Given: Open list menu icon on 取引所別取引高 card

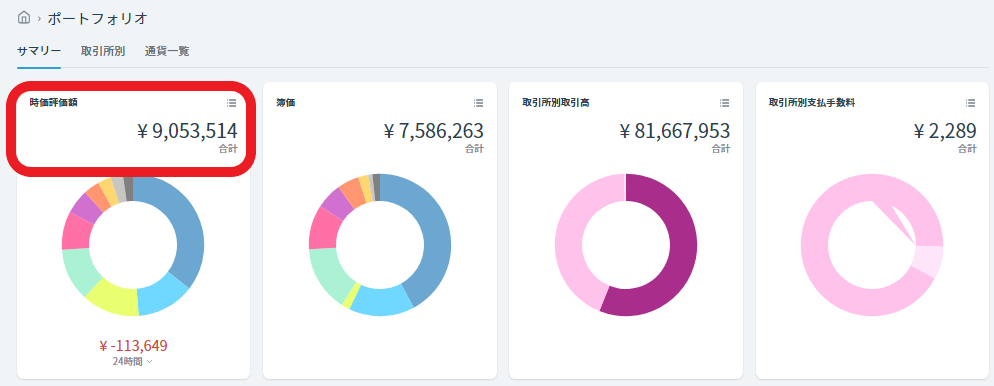Looking at the screenshot, I should click(724, 103).
